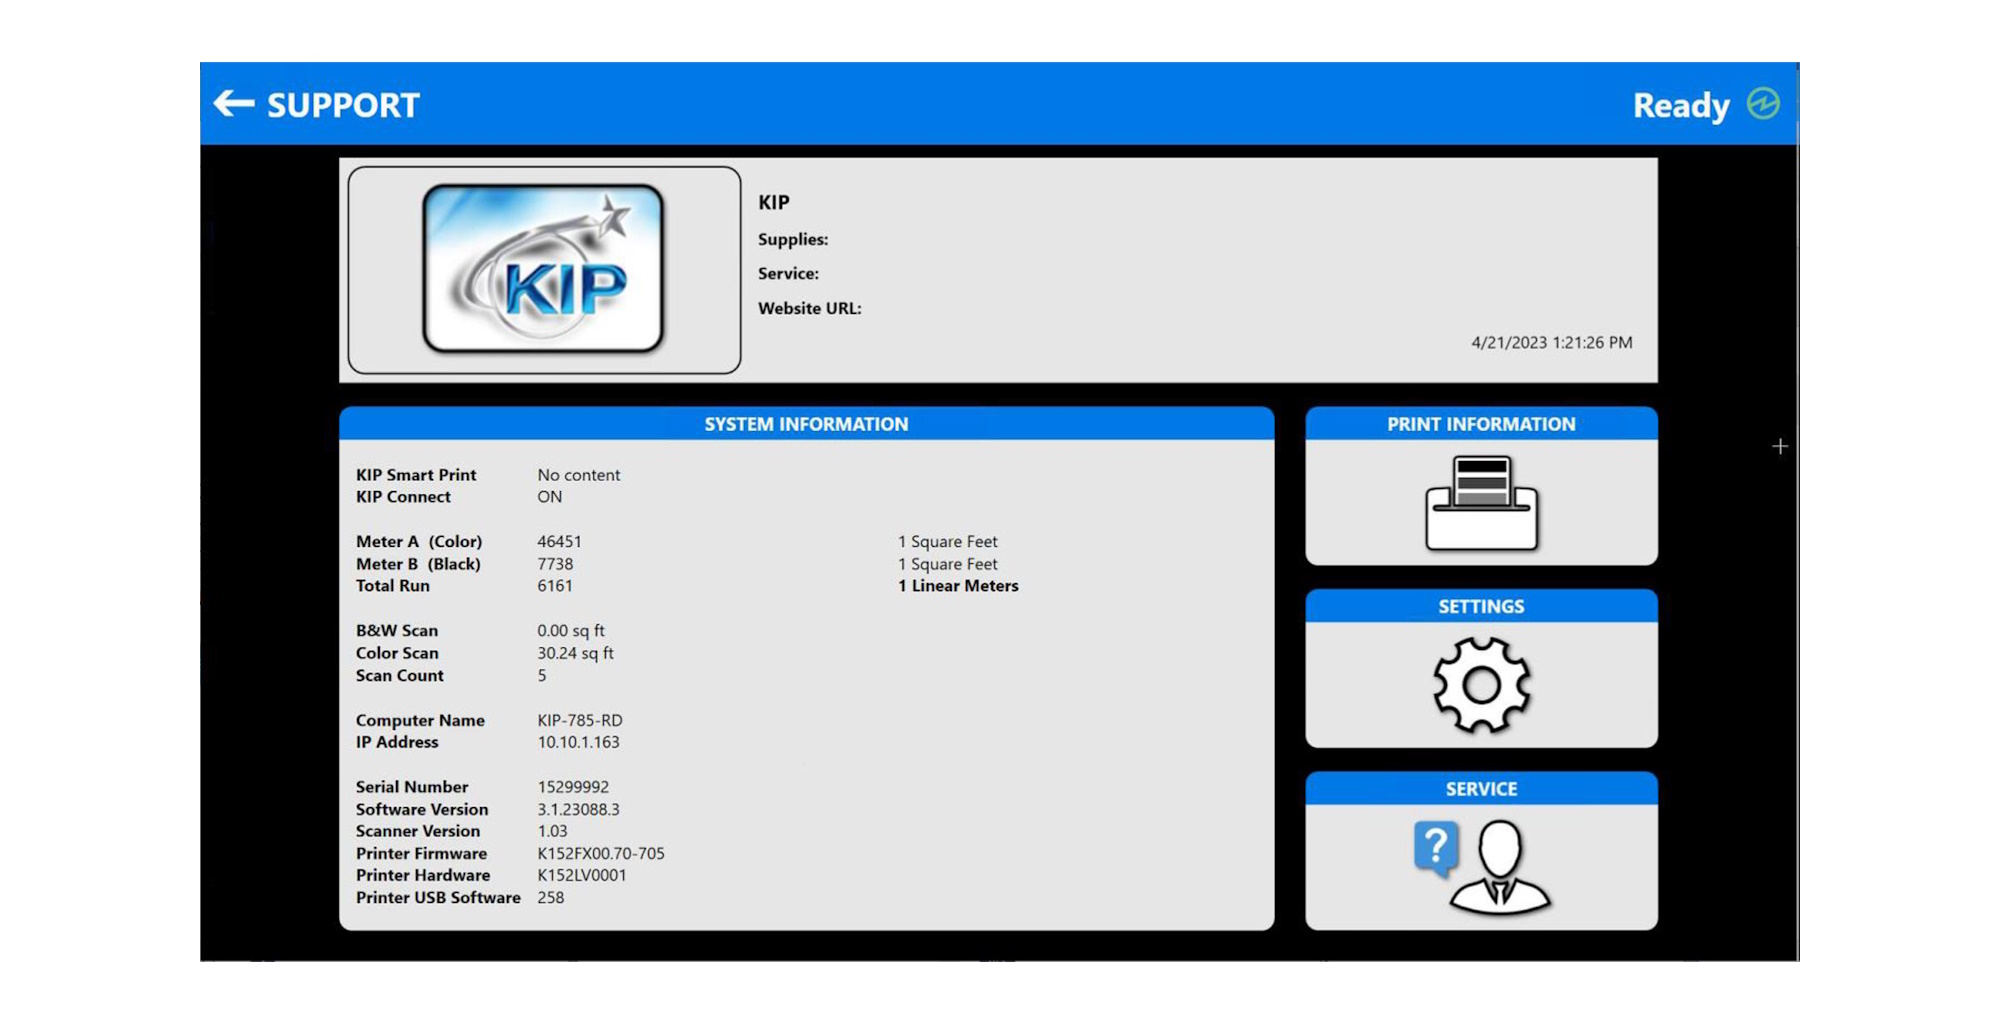Click Total Run value 6161
Image resolution: width=2000 pixels, height=1025 pixels.
click(x=555, y=586)
